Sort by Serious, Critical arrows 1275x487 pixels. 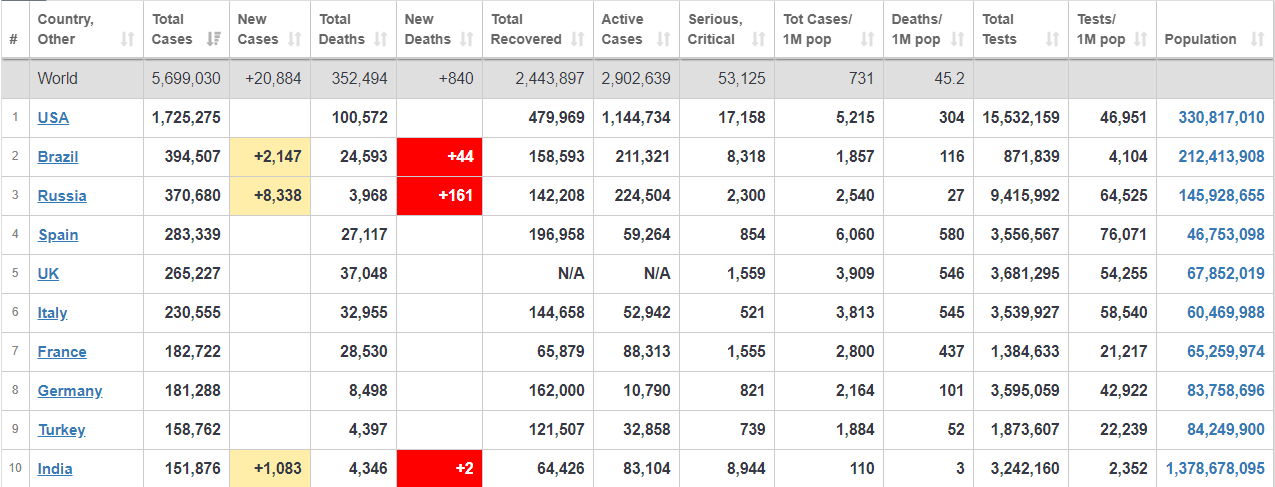coord(758,39)
